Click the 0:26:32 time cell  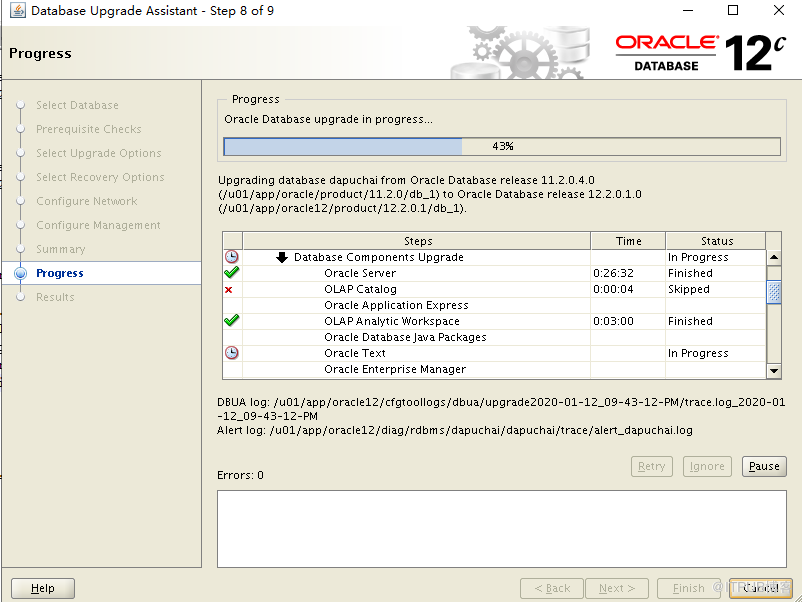[628, 273]
